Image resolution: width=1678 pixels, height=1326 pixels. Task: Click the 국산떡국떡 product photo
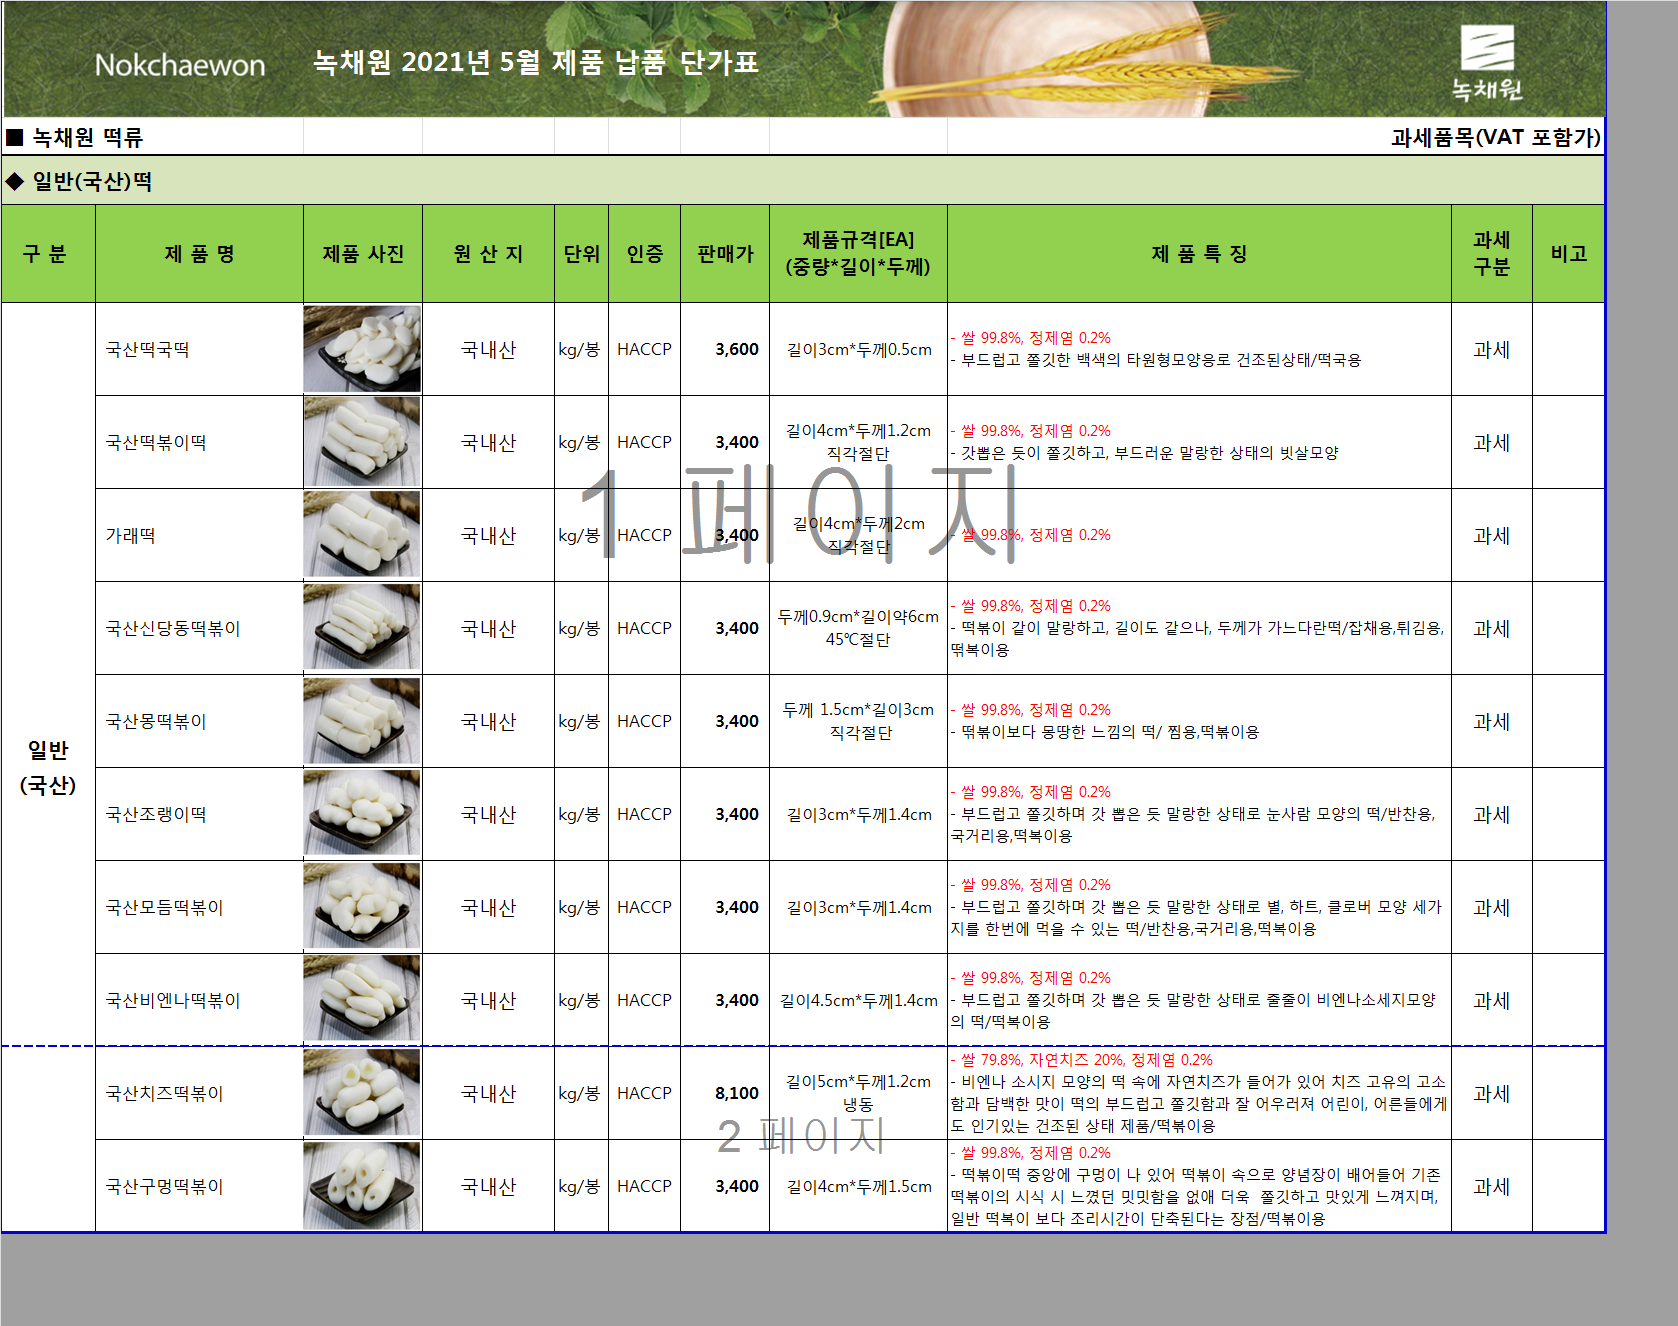[362, 349]
